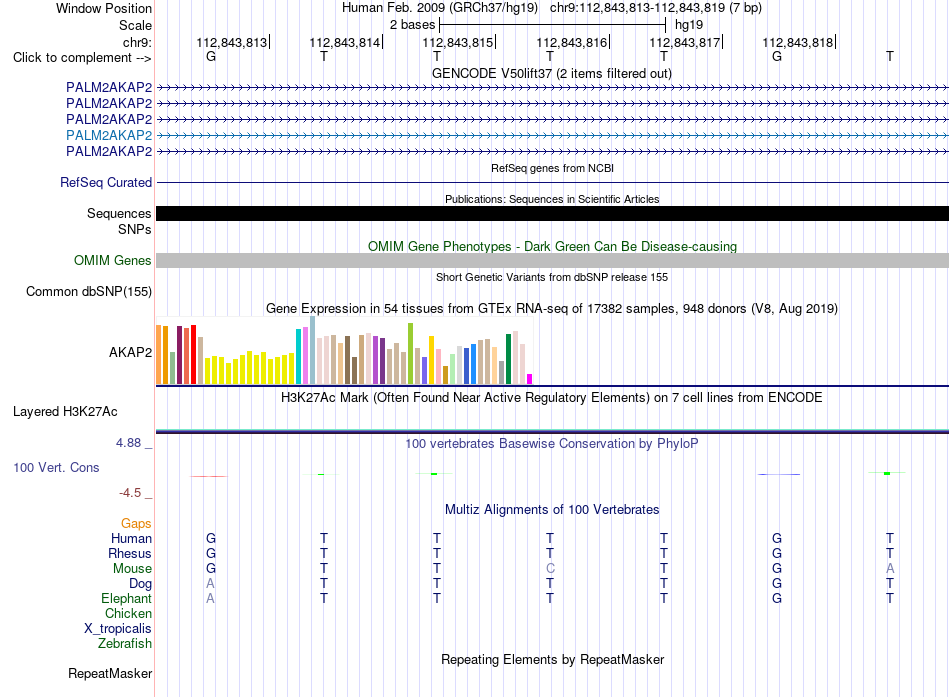Click the first PALM2AKAP2 transcript label
This screenshot has width=950, height=697.
coord(109,87)
